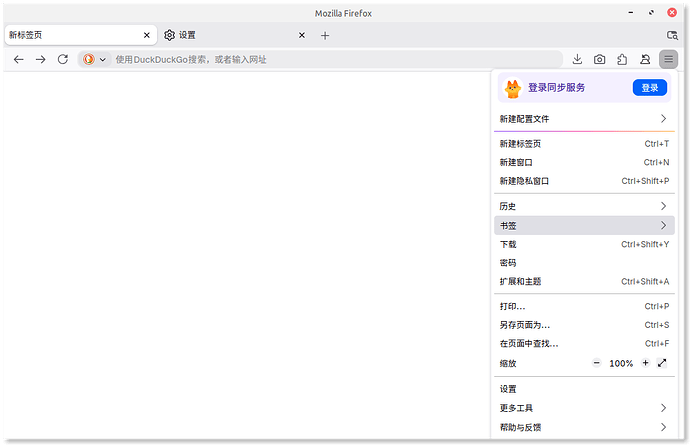This screenshot has width=690, height=445.
Task: Expand 新建配置文件 submenu
Action: click(584, 119)
